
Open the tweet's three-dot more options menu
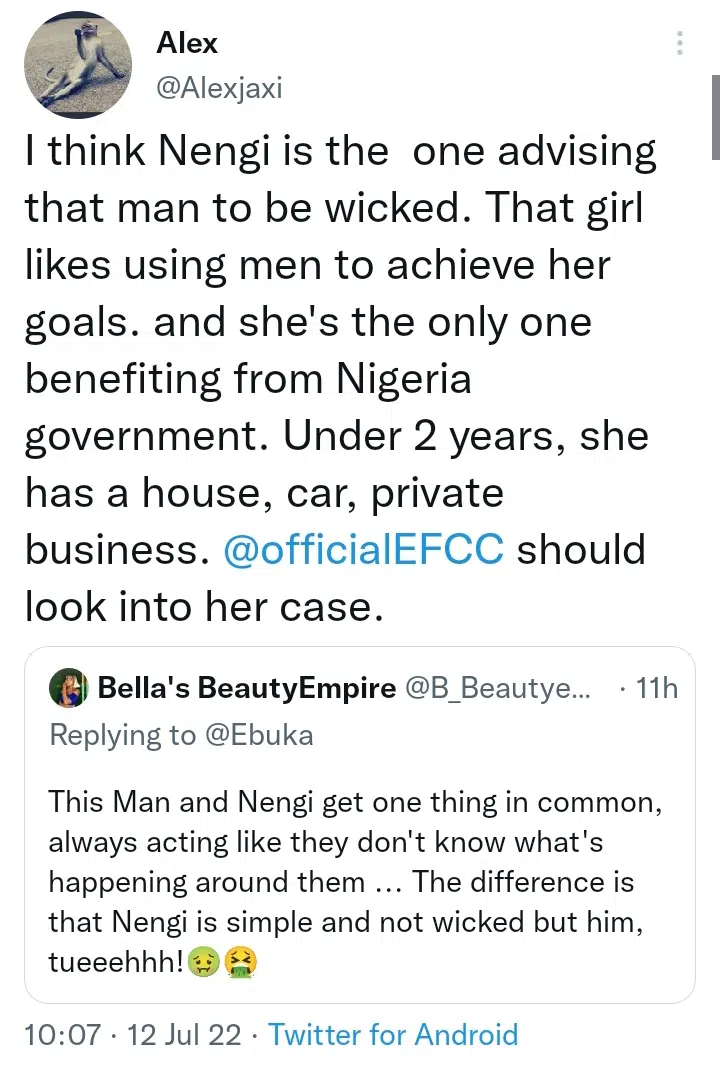tap(680, 43)
